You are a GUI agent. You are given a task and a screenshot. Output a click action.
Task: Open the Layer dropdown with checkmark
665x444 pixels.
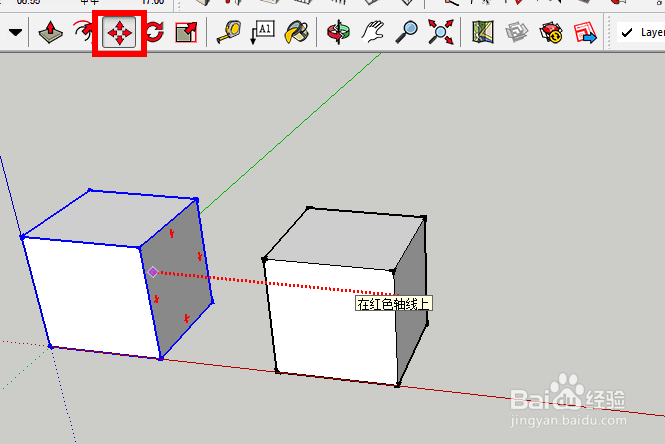641,32
